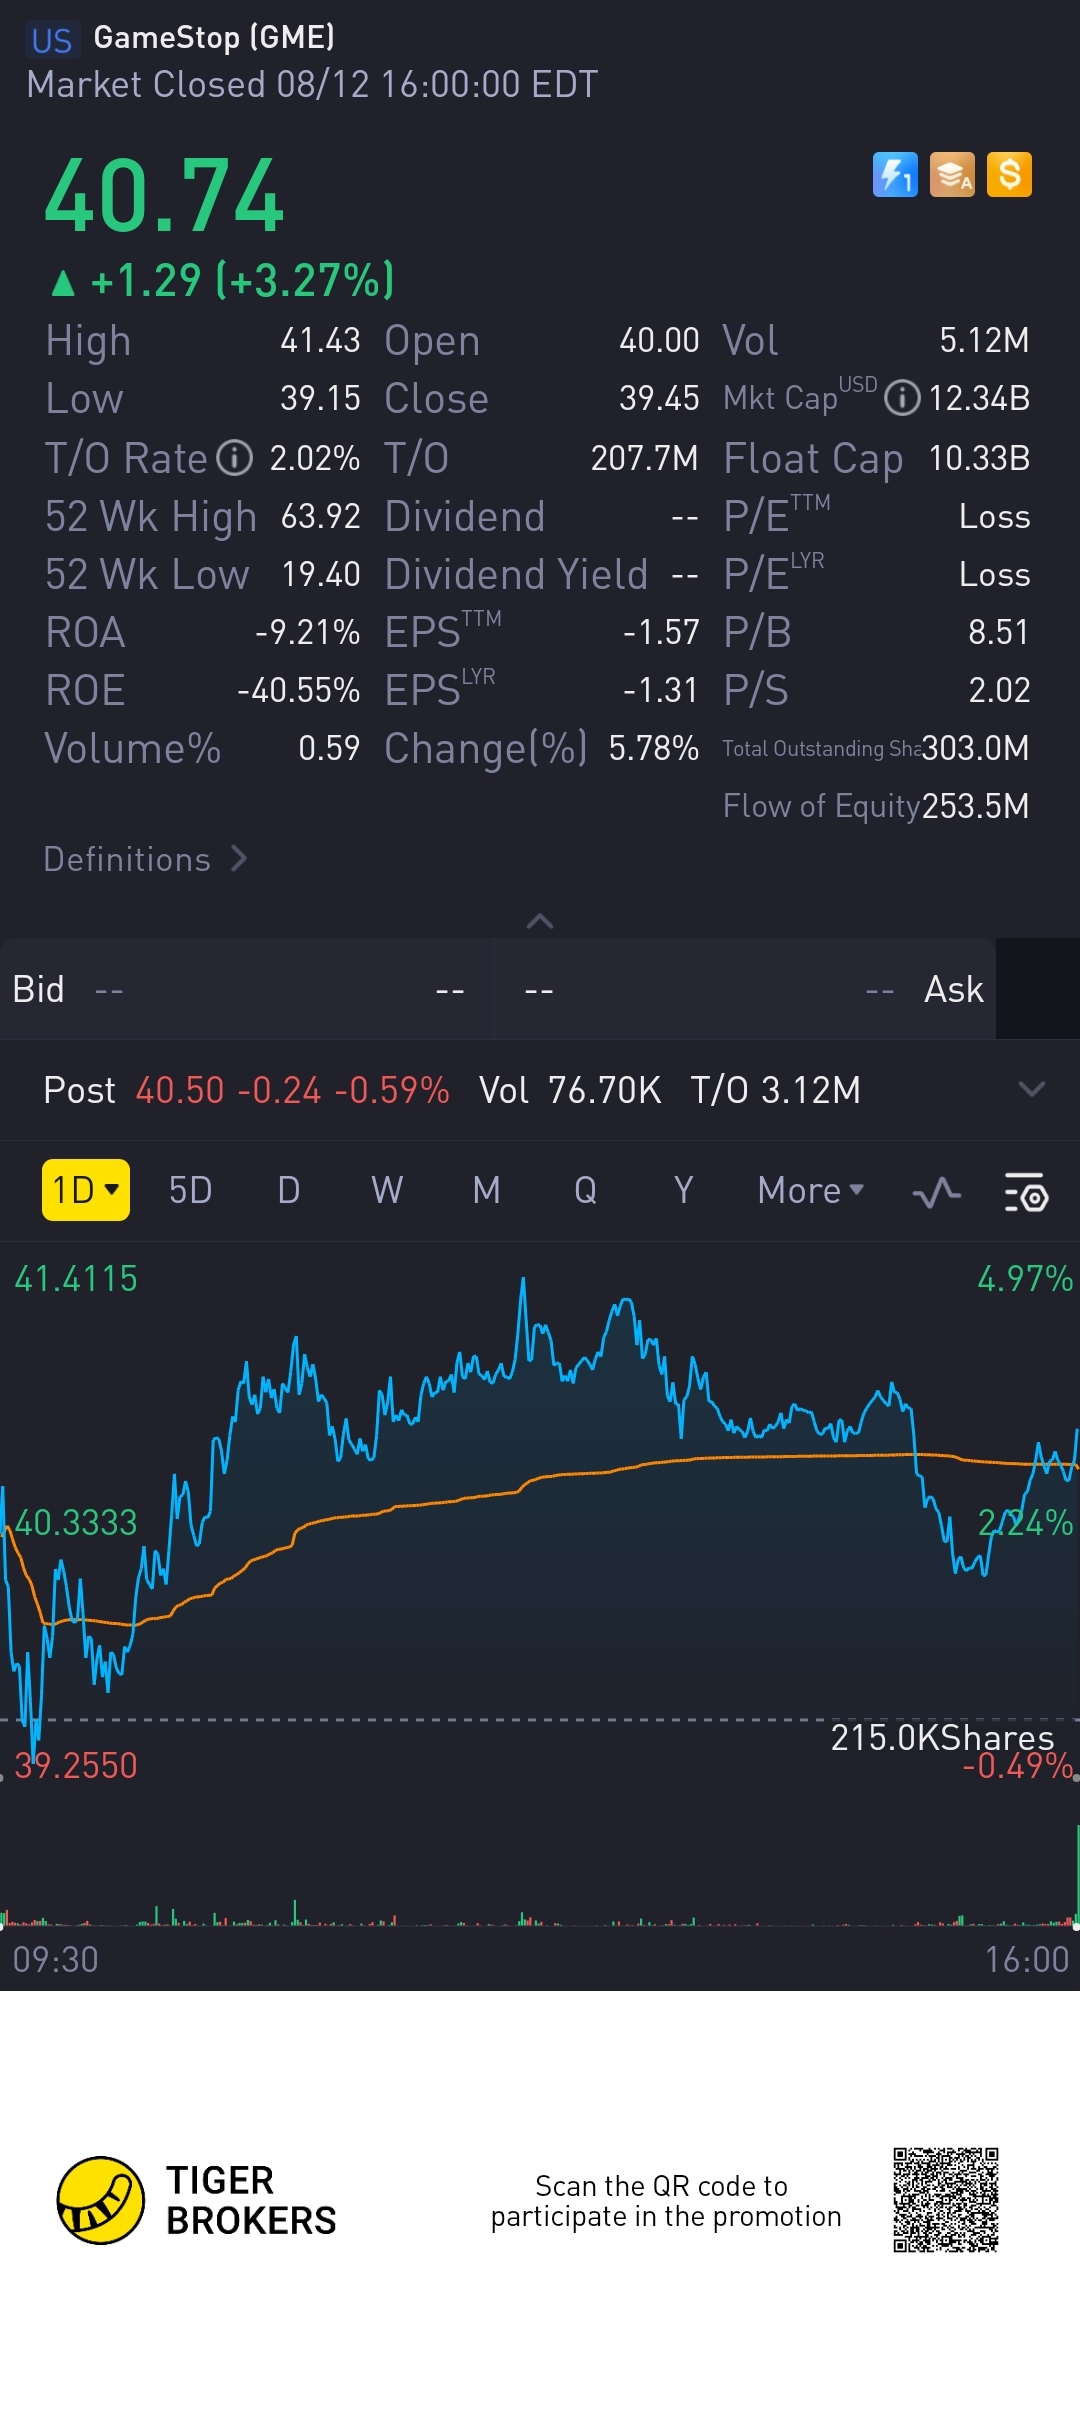Tap the 39.2550 chart low label
Screen dimensions: 1080x2411
pos(76,1766)
